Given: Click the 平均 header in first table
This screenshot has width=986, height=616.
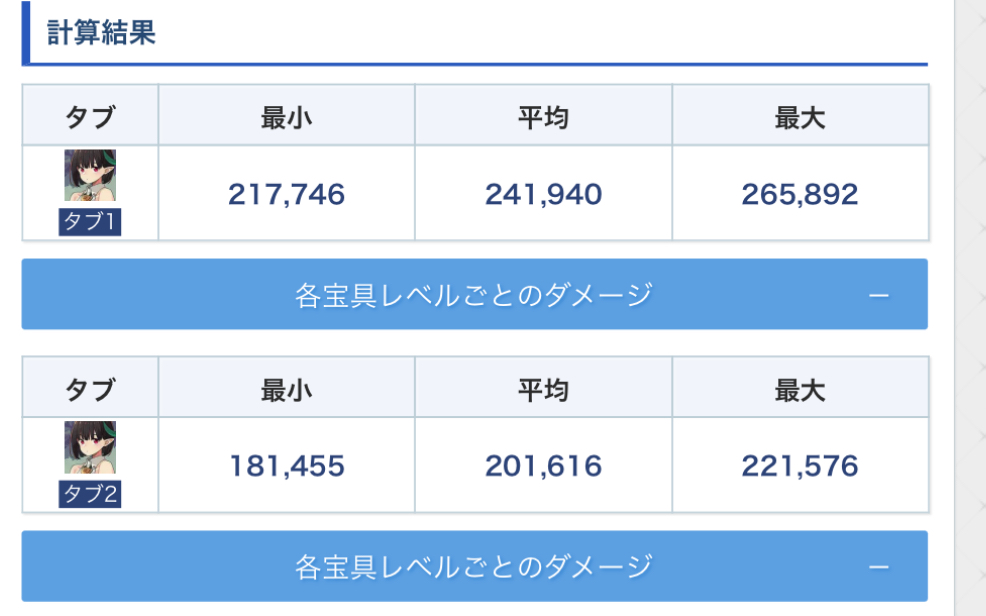Looking at the screenshot, I should pos(543,117).
